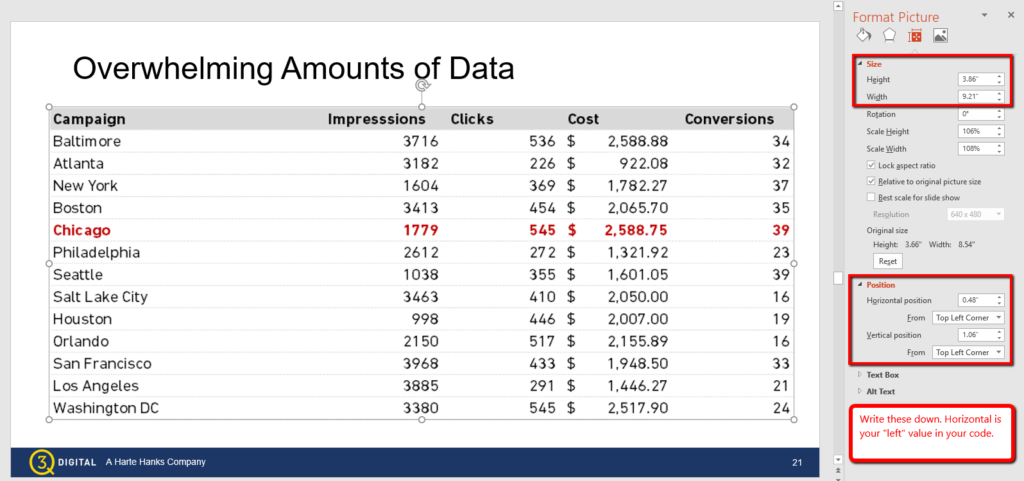Enable Best scale for slide show
The image size is (1024, 481).
pyautogui.click(x=871, y=197)
